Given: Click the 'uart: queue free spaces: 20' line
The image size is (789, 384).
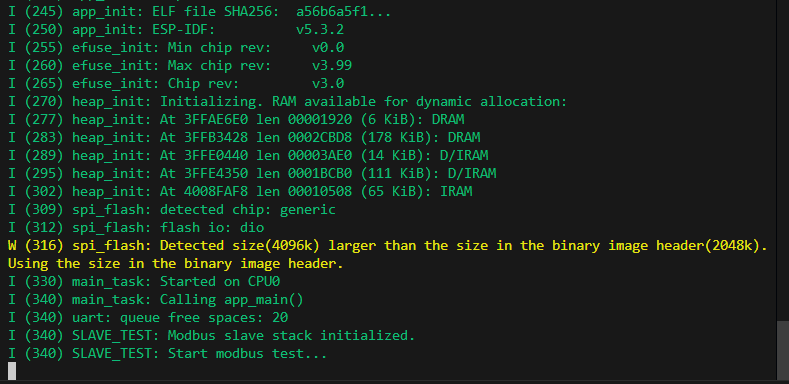Looking at the screenshot, I should [148, 318].
